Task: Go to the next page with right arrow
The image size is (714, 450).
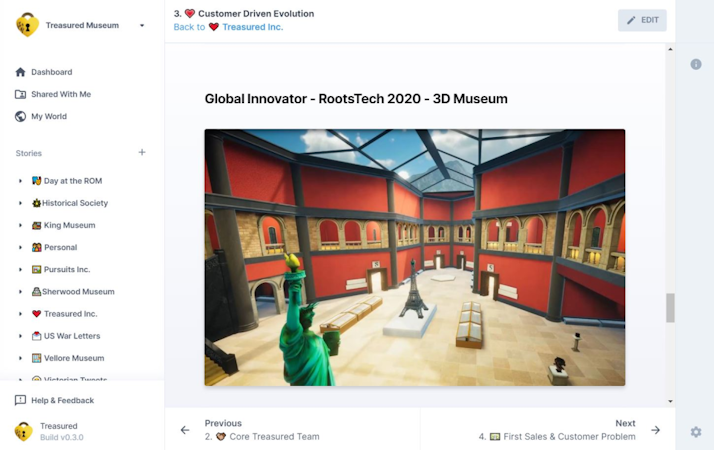Action: click(655, 430)
